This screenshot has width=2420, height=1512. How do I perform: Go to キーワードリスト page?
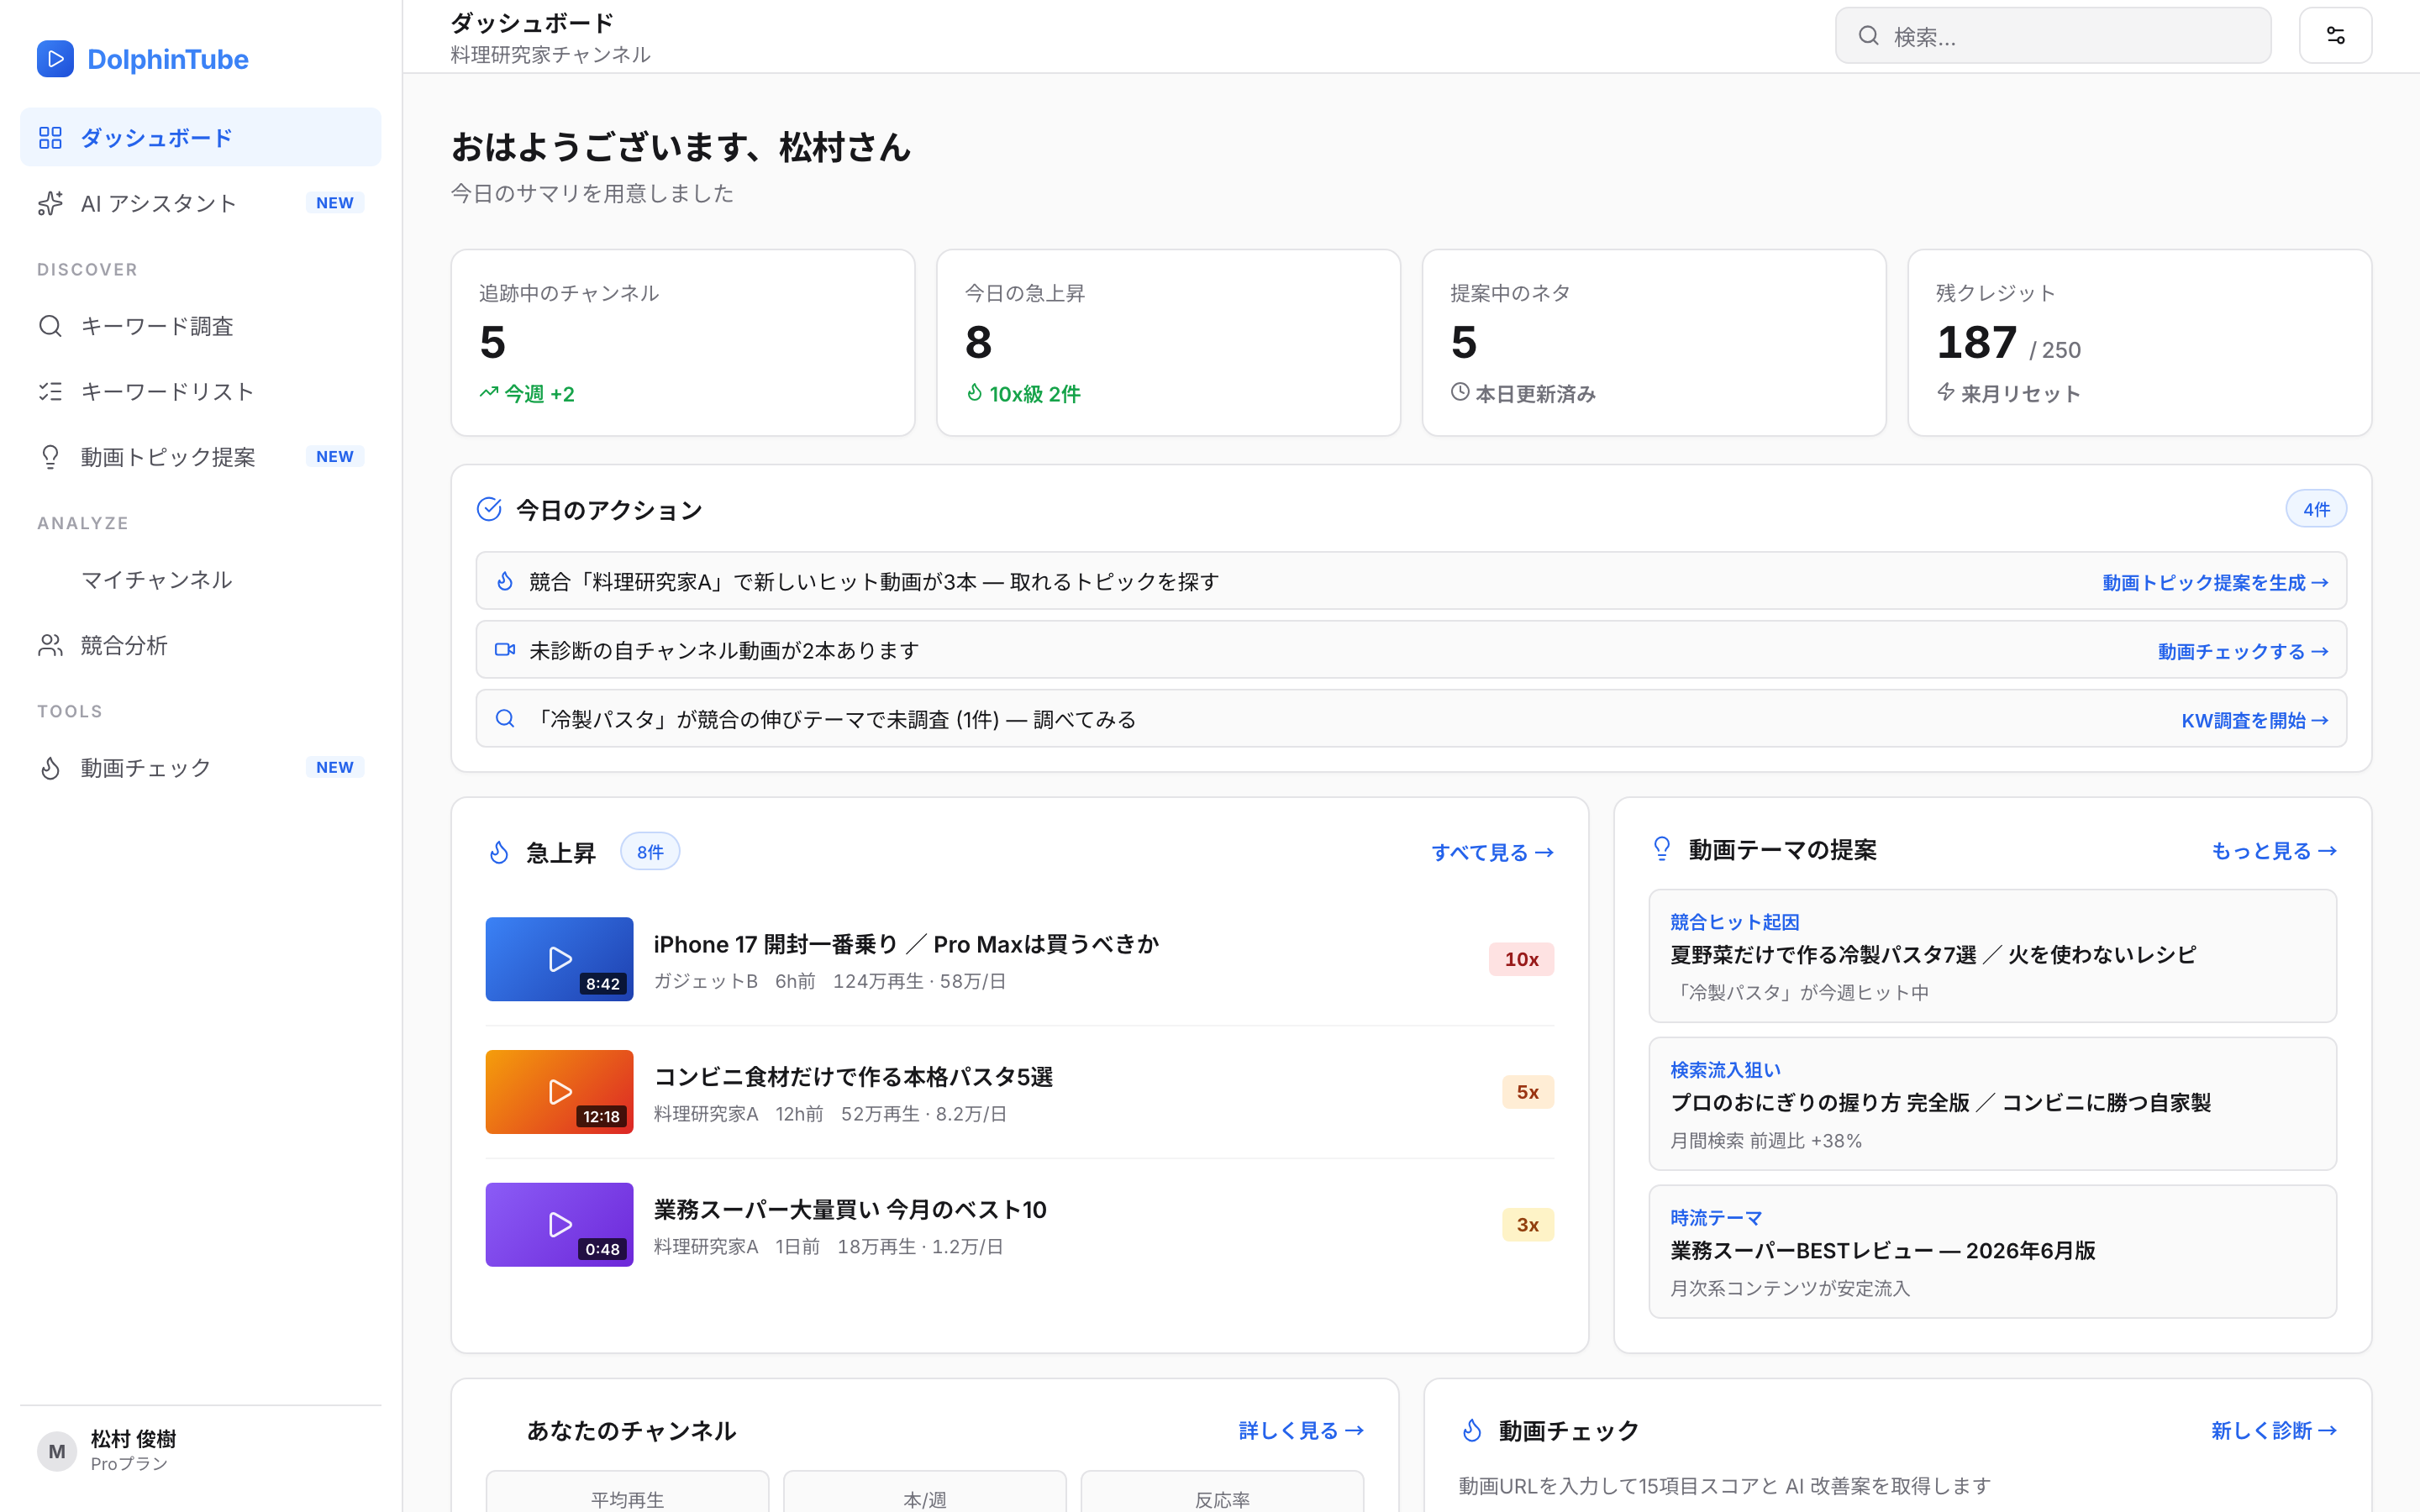pyautogui.click(x=200, y=391)
